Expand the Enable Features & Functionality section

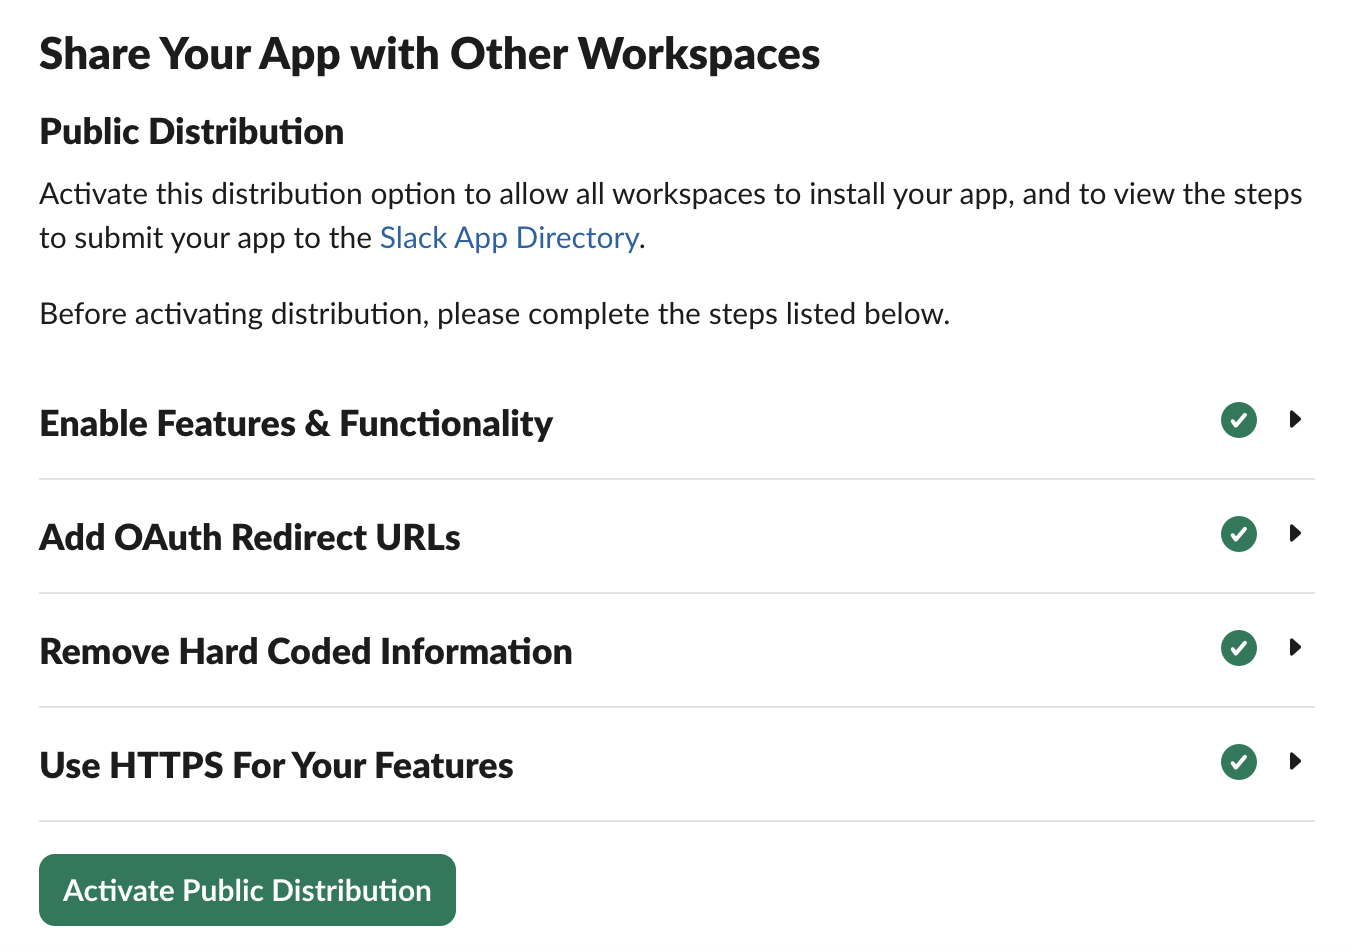pos(1295,420)
